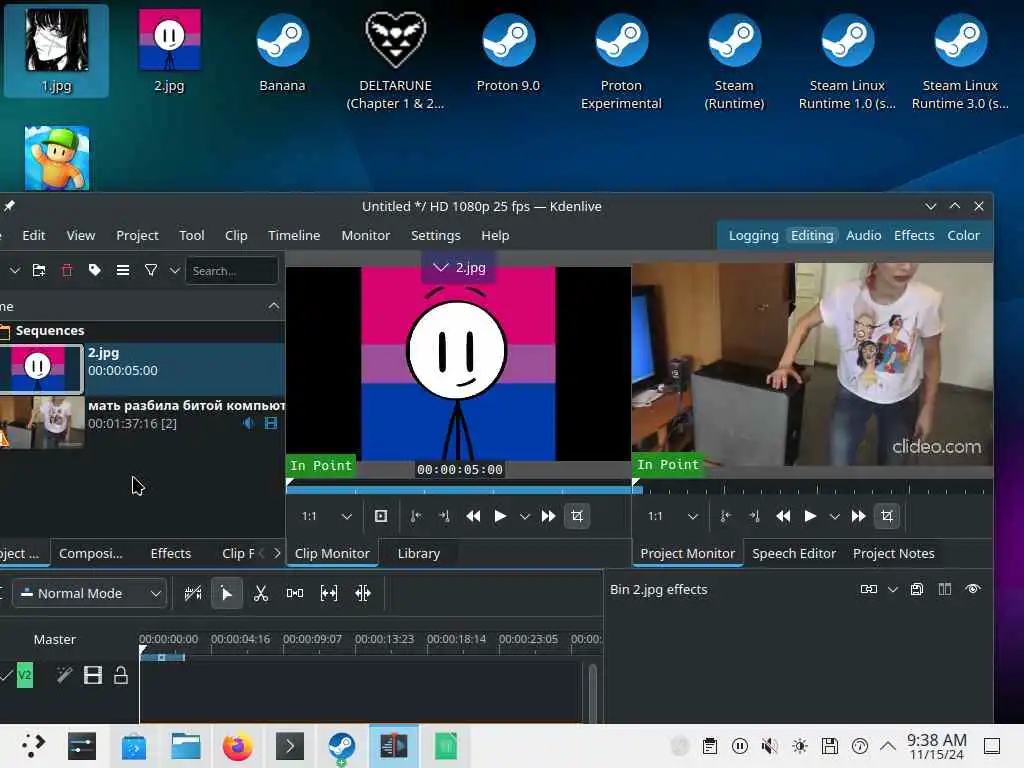Open the Timeline menu
This screenshot has height=768, width=1024.
point(294,235)
